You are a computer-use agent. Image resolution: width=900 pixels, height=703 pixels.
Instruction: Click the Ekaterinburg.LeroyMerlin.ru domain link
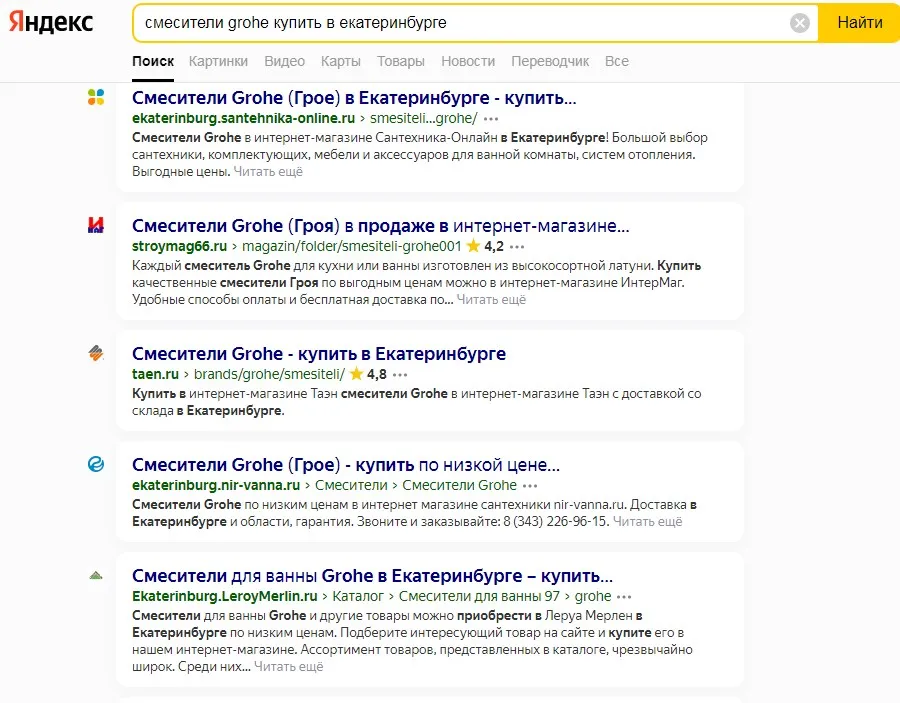click(225, 596)
